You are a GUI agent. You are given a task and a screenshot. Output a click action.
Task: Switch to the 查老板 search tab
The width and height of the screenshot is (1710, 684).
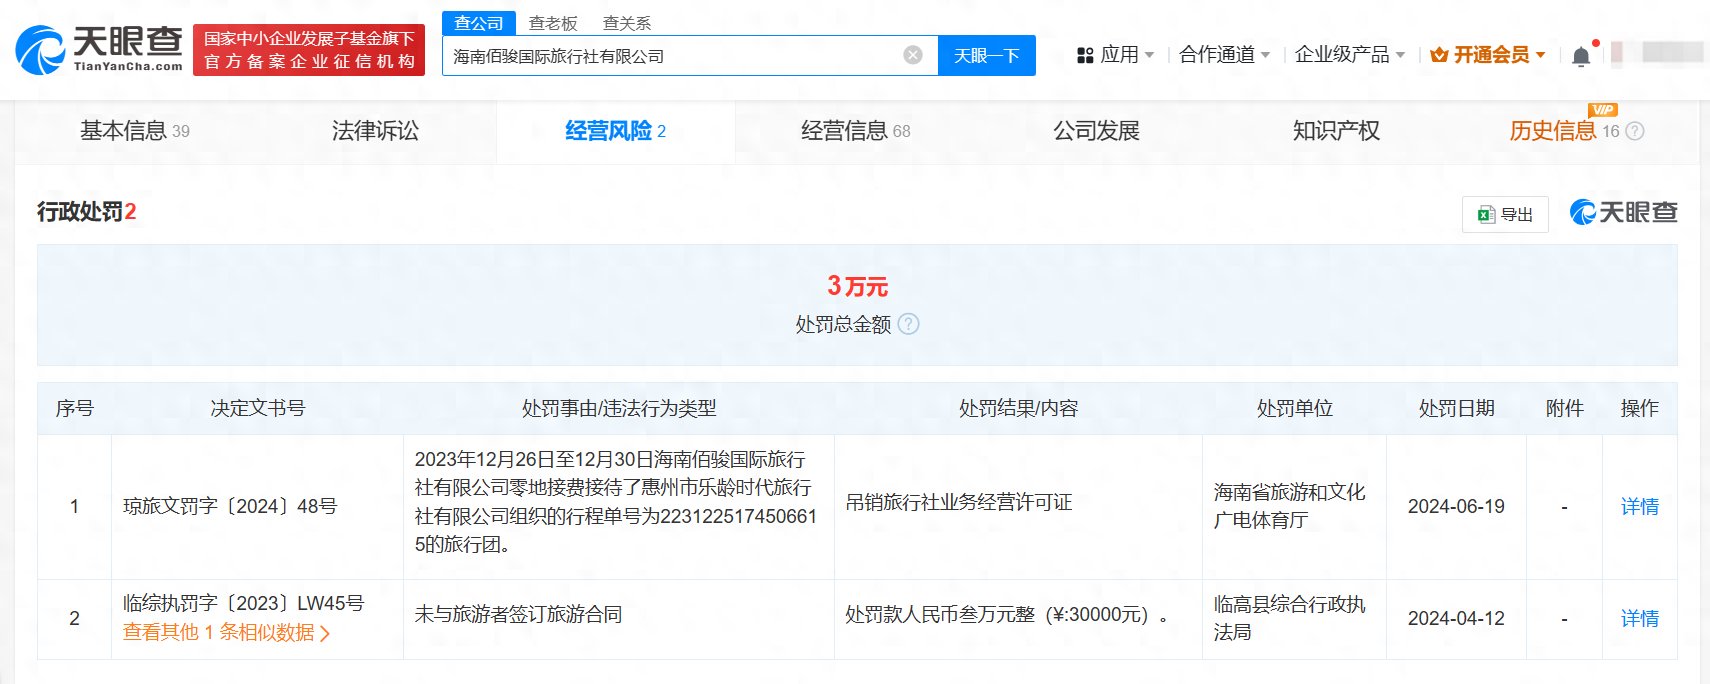(553, 23)
